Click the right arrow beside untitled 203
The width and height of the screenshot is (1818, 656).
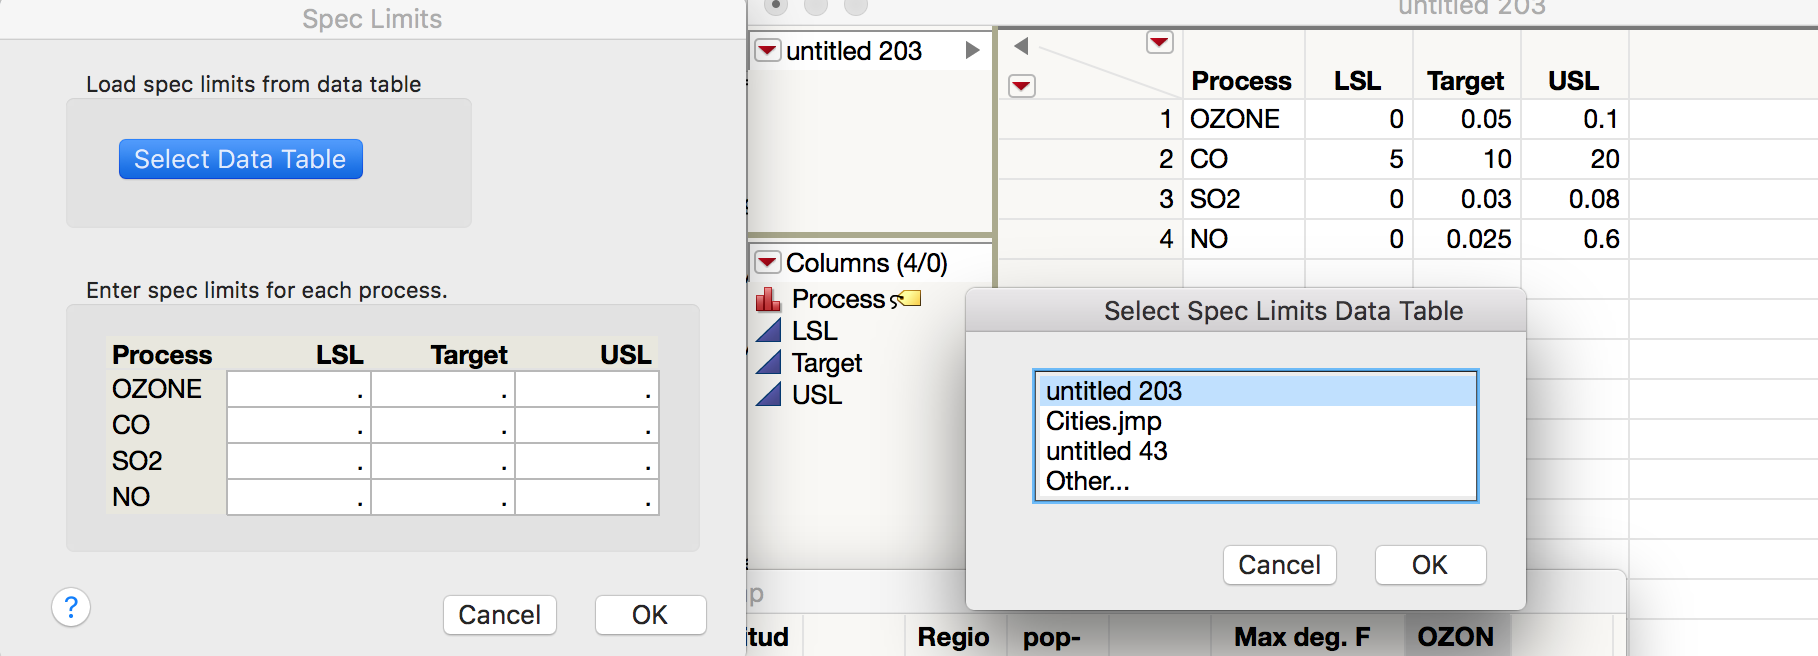(x=972, y=51)
